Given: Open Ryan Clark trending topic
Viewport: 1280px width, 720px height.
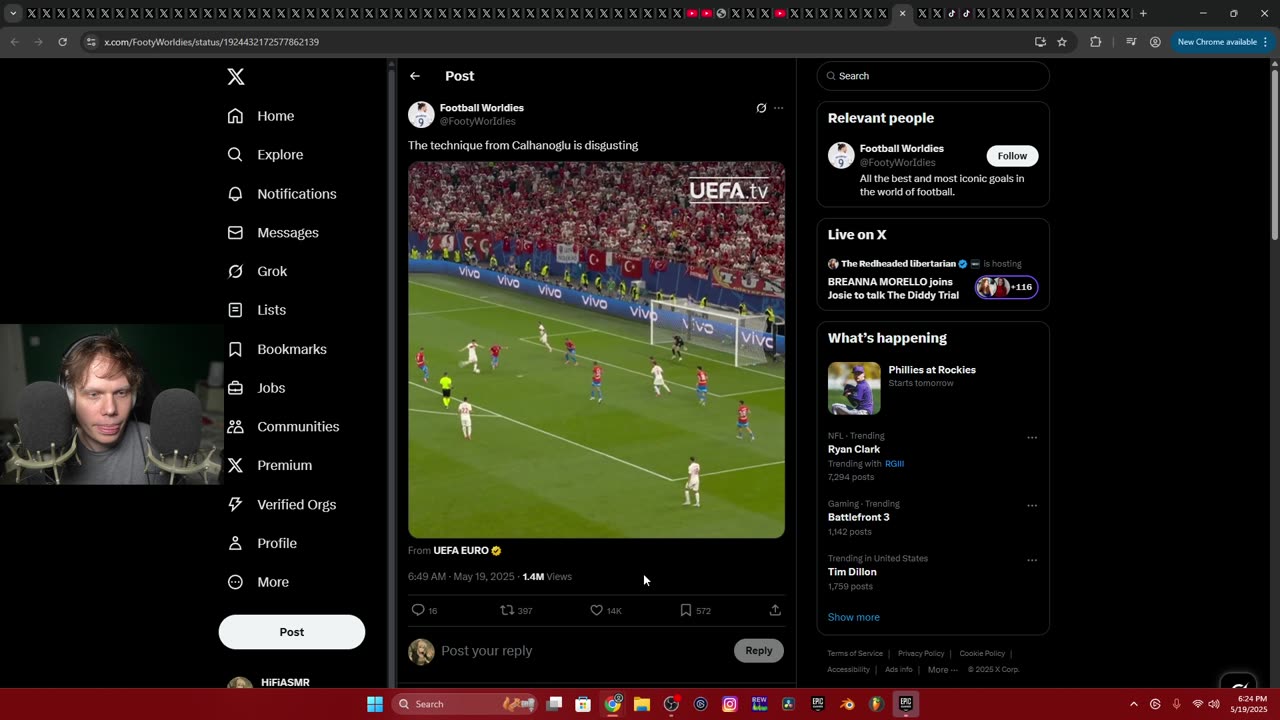Looking at the screenshot, I should 854,450.
